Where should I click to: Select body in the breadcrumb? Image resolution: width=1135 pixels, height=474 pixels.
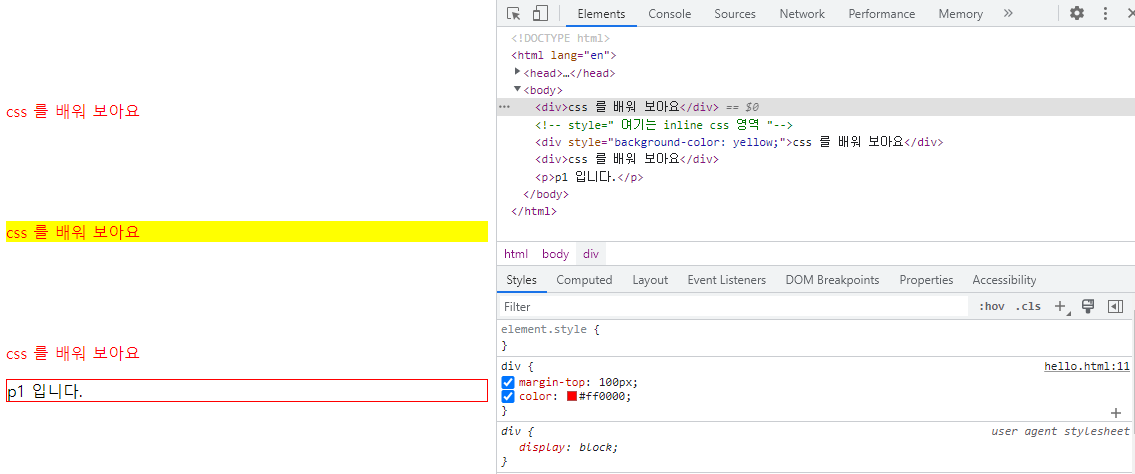coord(555,254)
